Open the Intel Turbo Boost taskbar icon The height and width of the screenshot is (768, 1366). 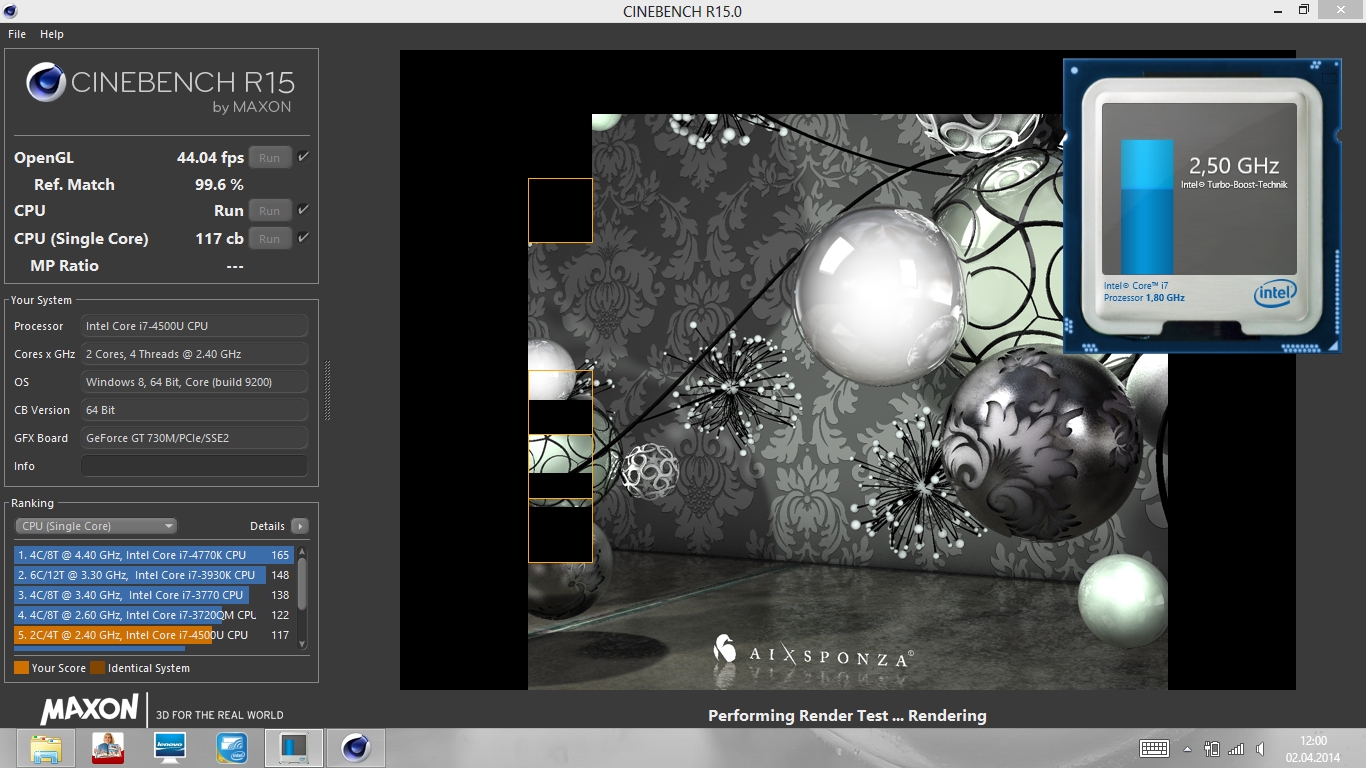tap(232, 748)
